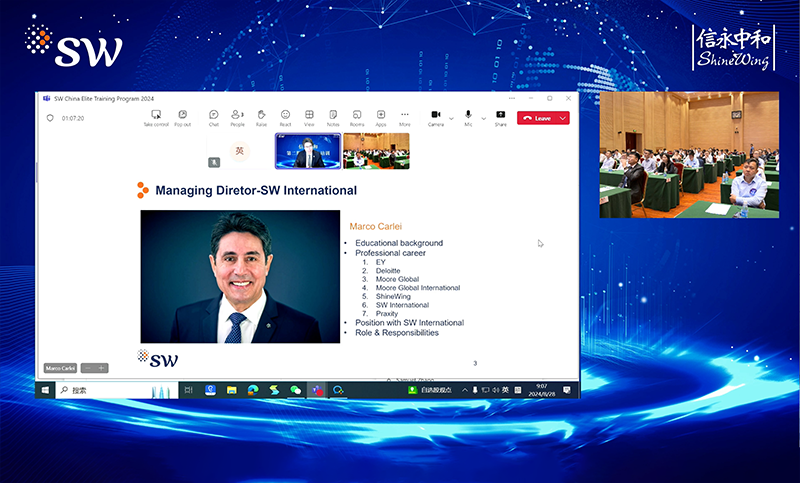Open Microsoft Edge from the taskbar
800x483 pixels.
coord(253,390)
